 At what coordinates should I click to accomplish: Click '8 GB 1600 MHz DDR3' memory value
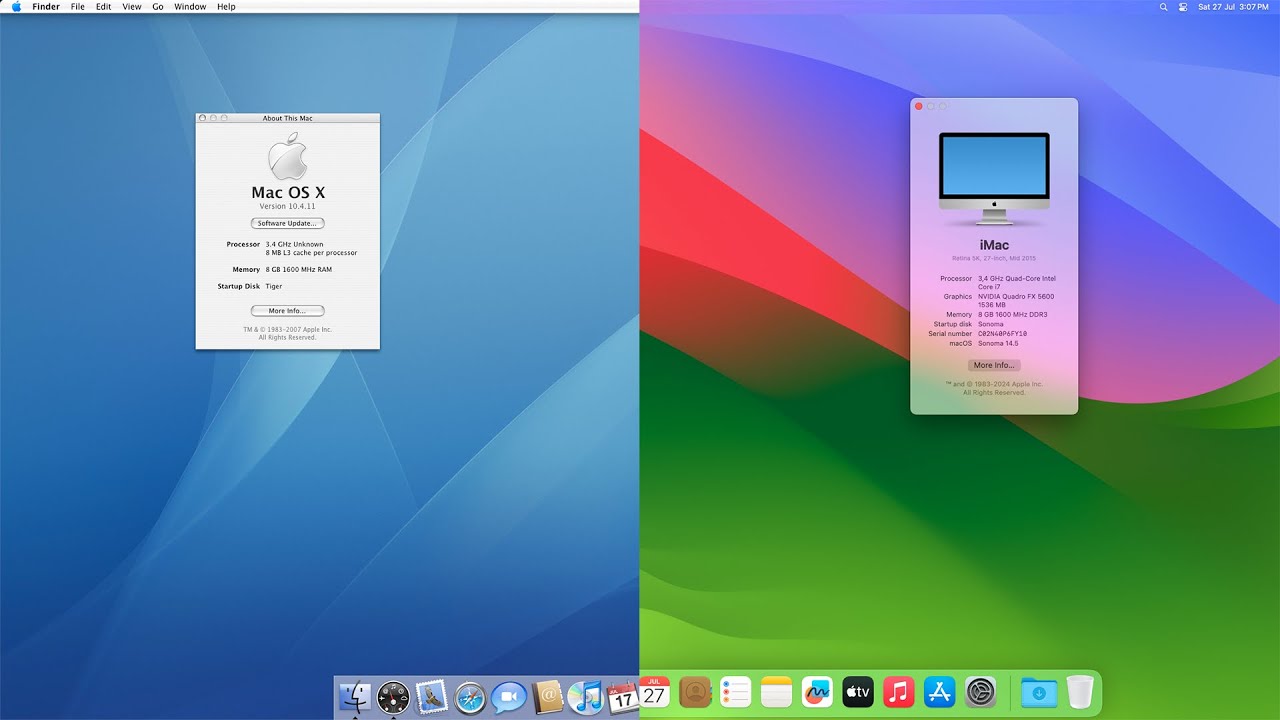point(1013,314)
